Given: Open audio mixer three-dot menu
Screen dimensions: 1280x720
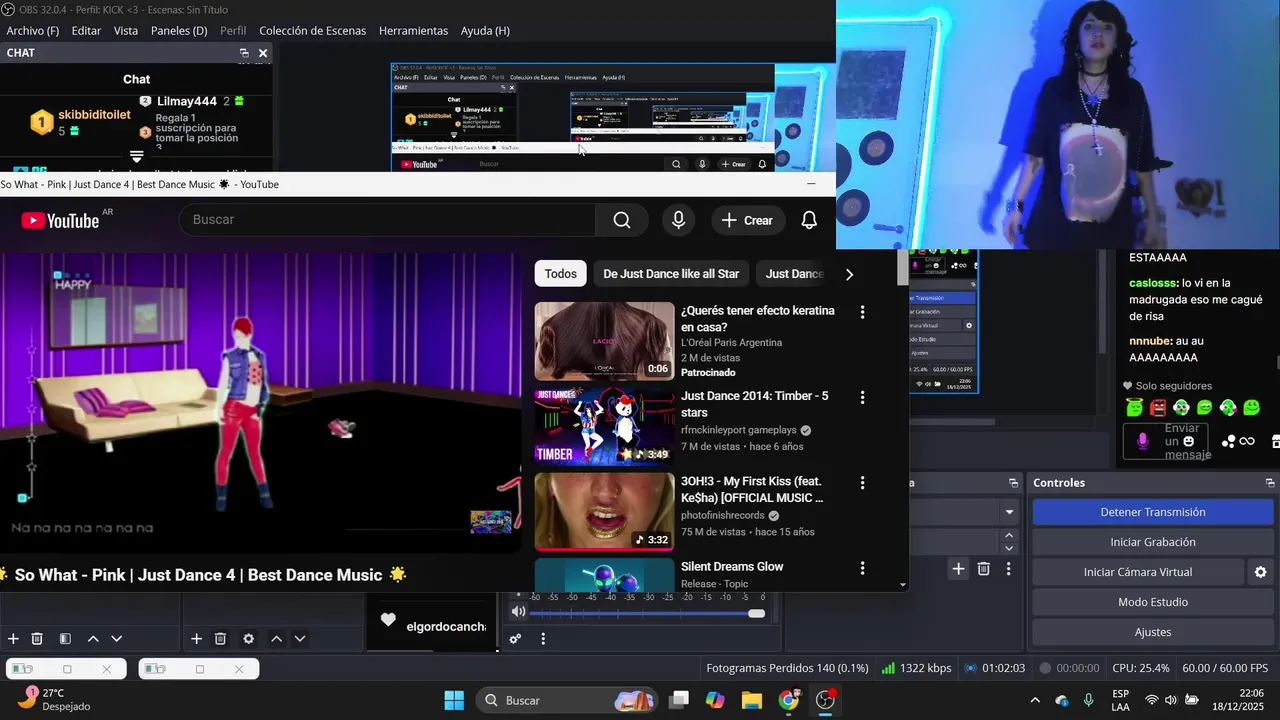Looking at the screenshot, I should click(x=543, y=639).
